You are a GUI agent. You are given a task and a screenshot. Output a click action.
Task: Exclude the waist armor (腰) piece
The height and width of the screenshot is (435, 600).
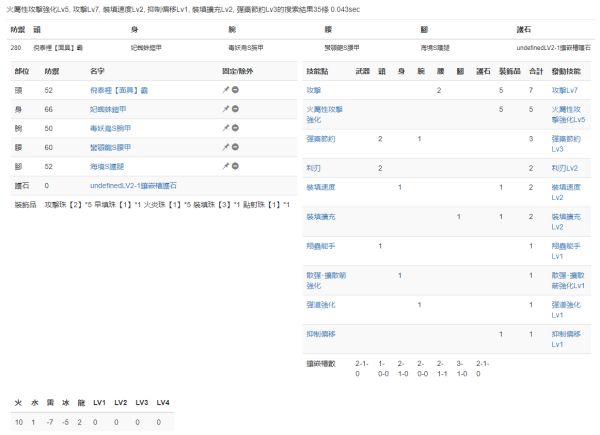point(235,147)
